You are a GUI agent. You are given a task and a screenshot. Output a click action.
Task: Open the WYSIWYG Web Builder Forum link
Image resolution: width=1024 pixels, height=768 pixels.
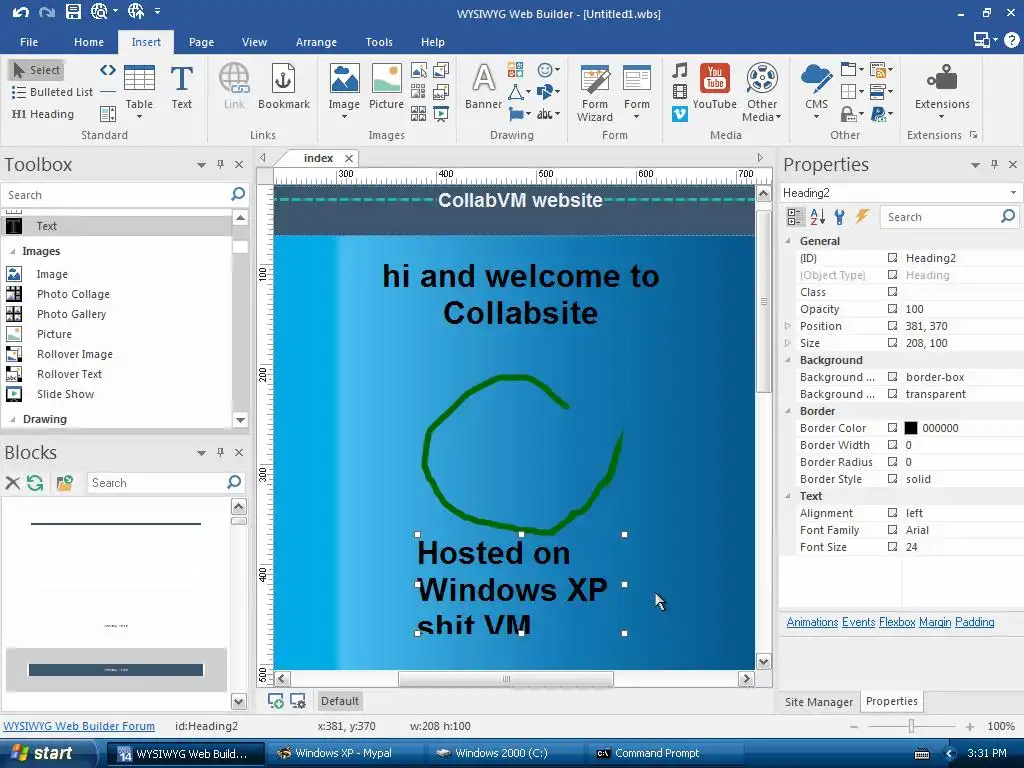click(79, 726)
